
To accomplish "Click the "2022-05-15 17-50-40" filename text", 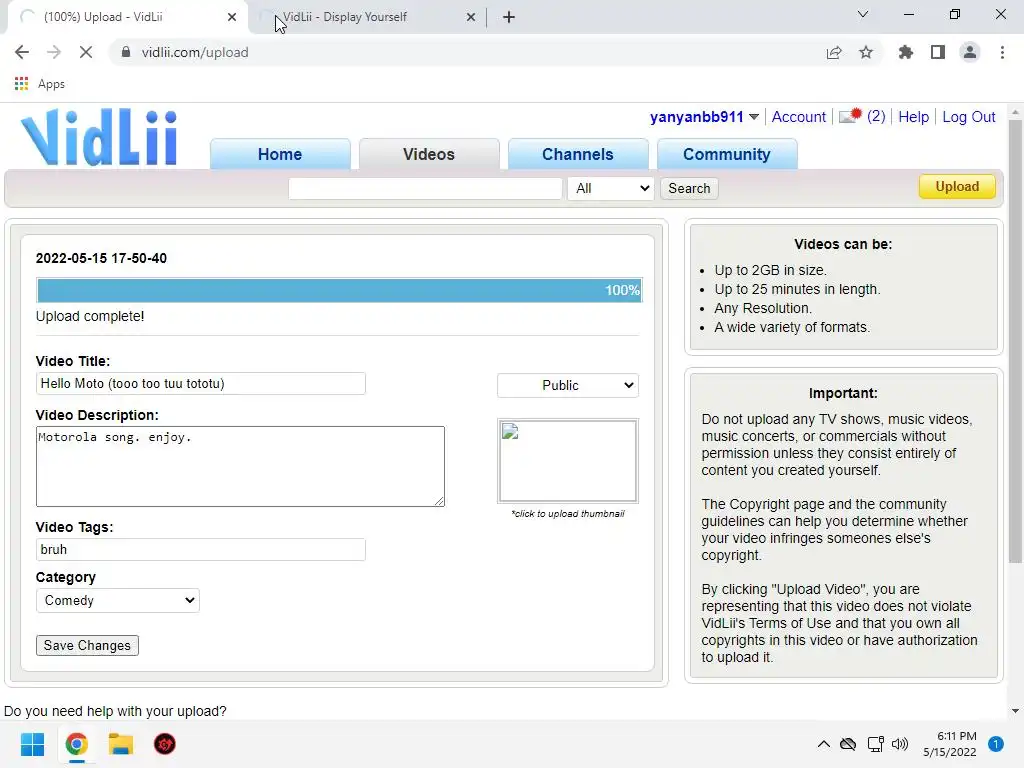I will (101, 258).
